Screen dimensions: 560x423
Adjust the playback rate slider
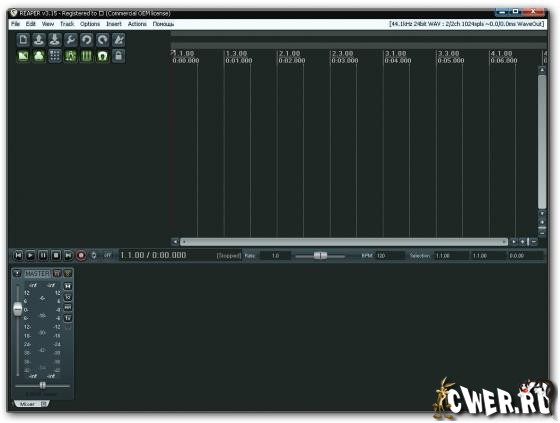pyautogui.click(x=320, y=255)
